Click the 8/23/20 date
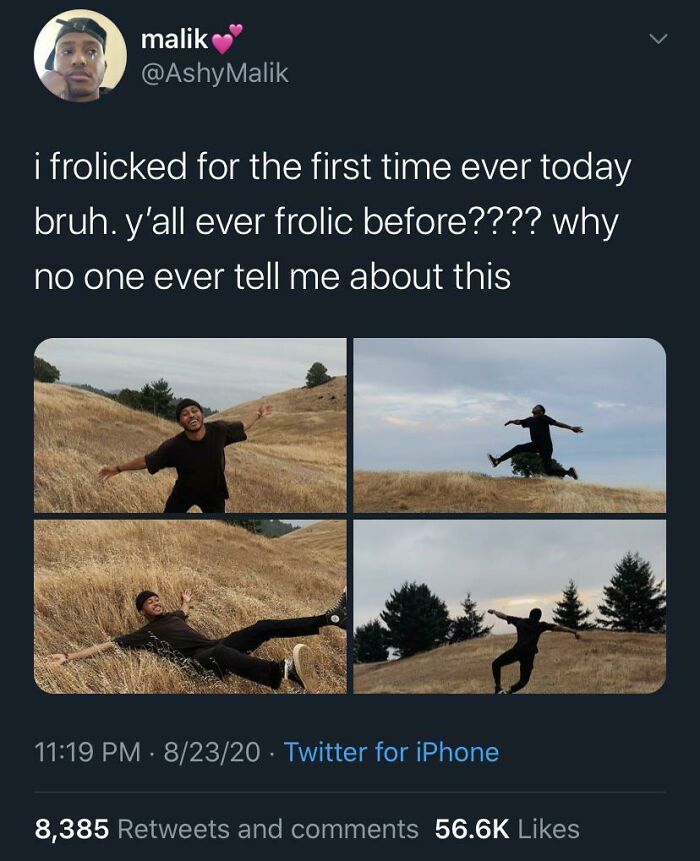The image size is (700, 861). [x=215, y=752]
